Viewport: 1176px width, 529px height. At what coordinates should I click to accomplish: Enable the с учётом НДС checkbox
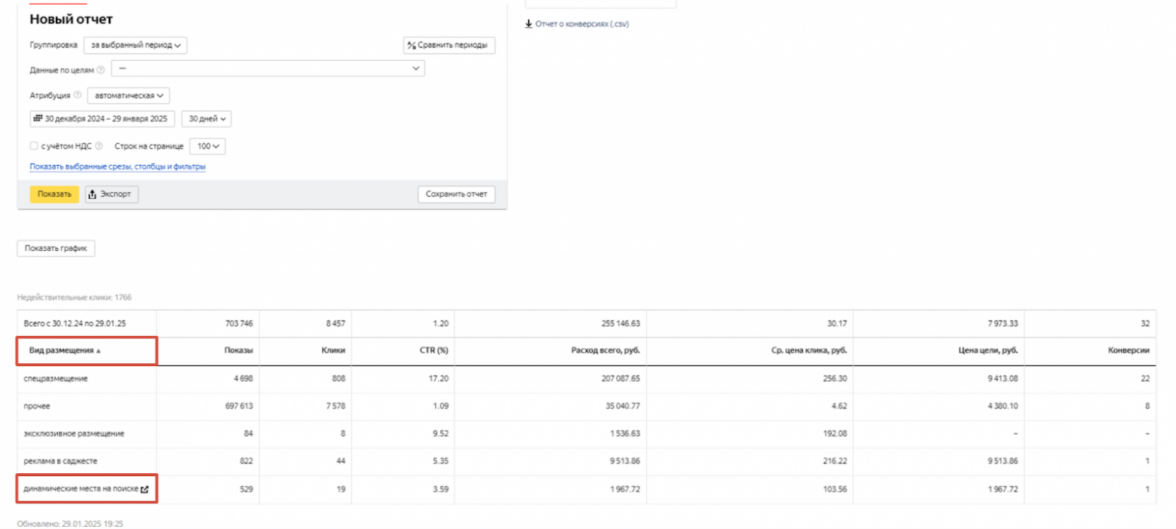pos(34,146)
